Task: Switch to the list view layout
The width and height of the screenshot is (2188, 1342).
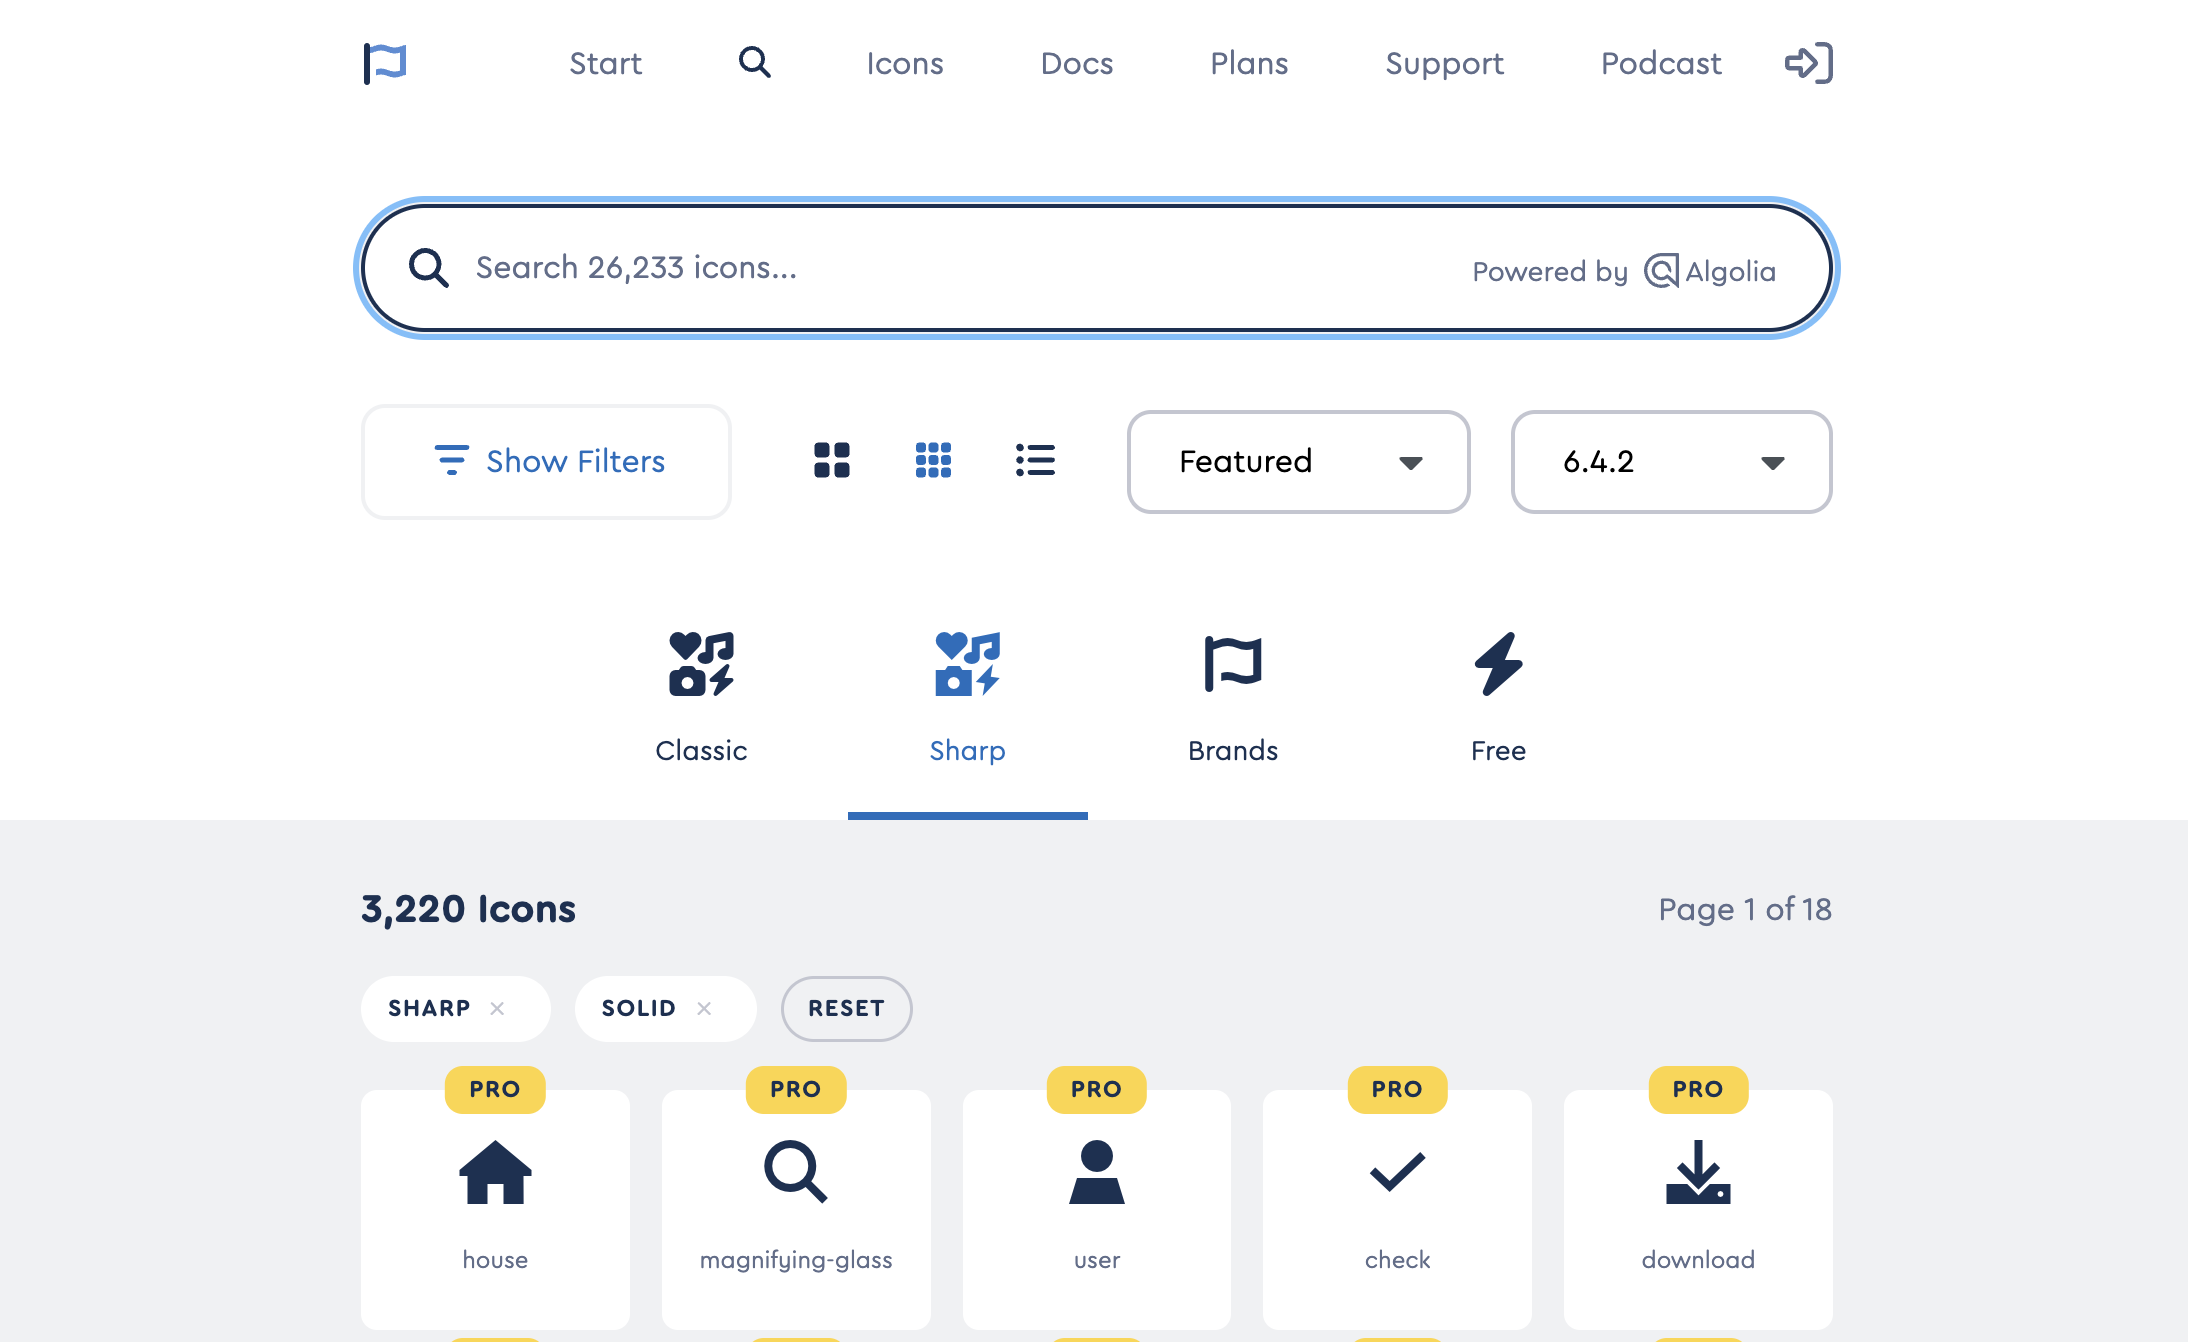Action: 1035,461
